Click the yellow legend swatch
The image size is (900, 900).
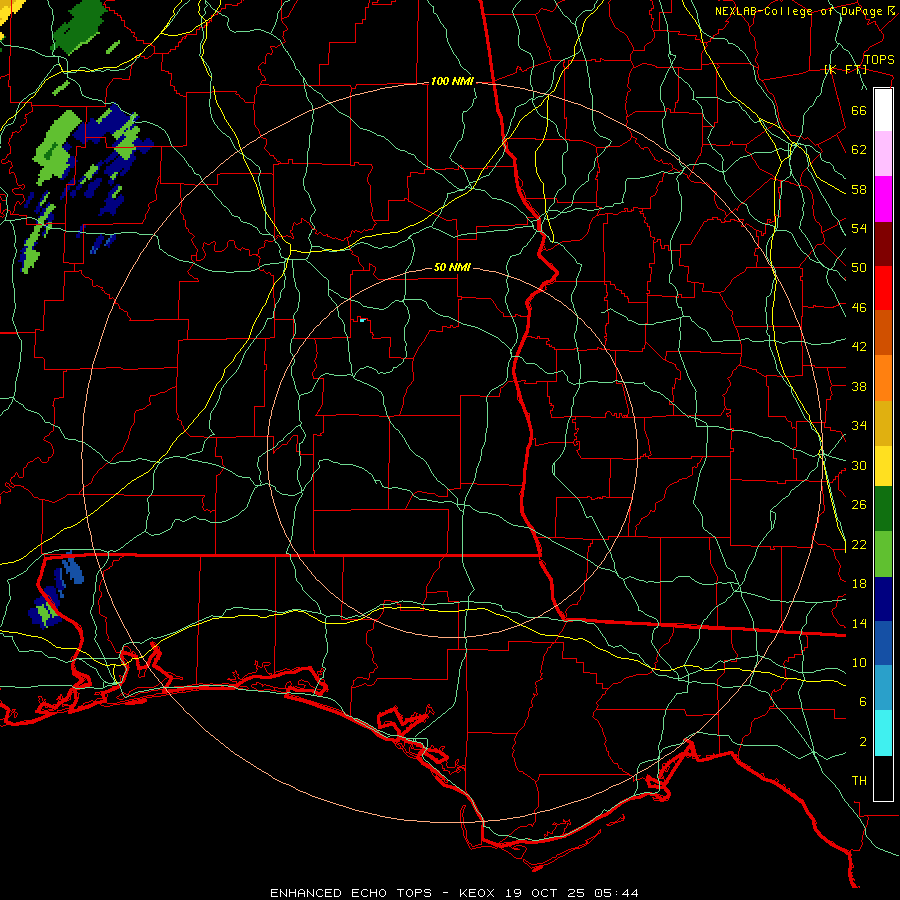(883, 466)
